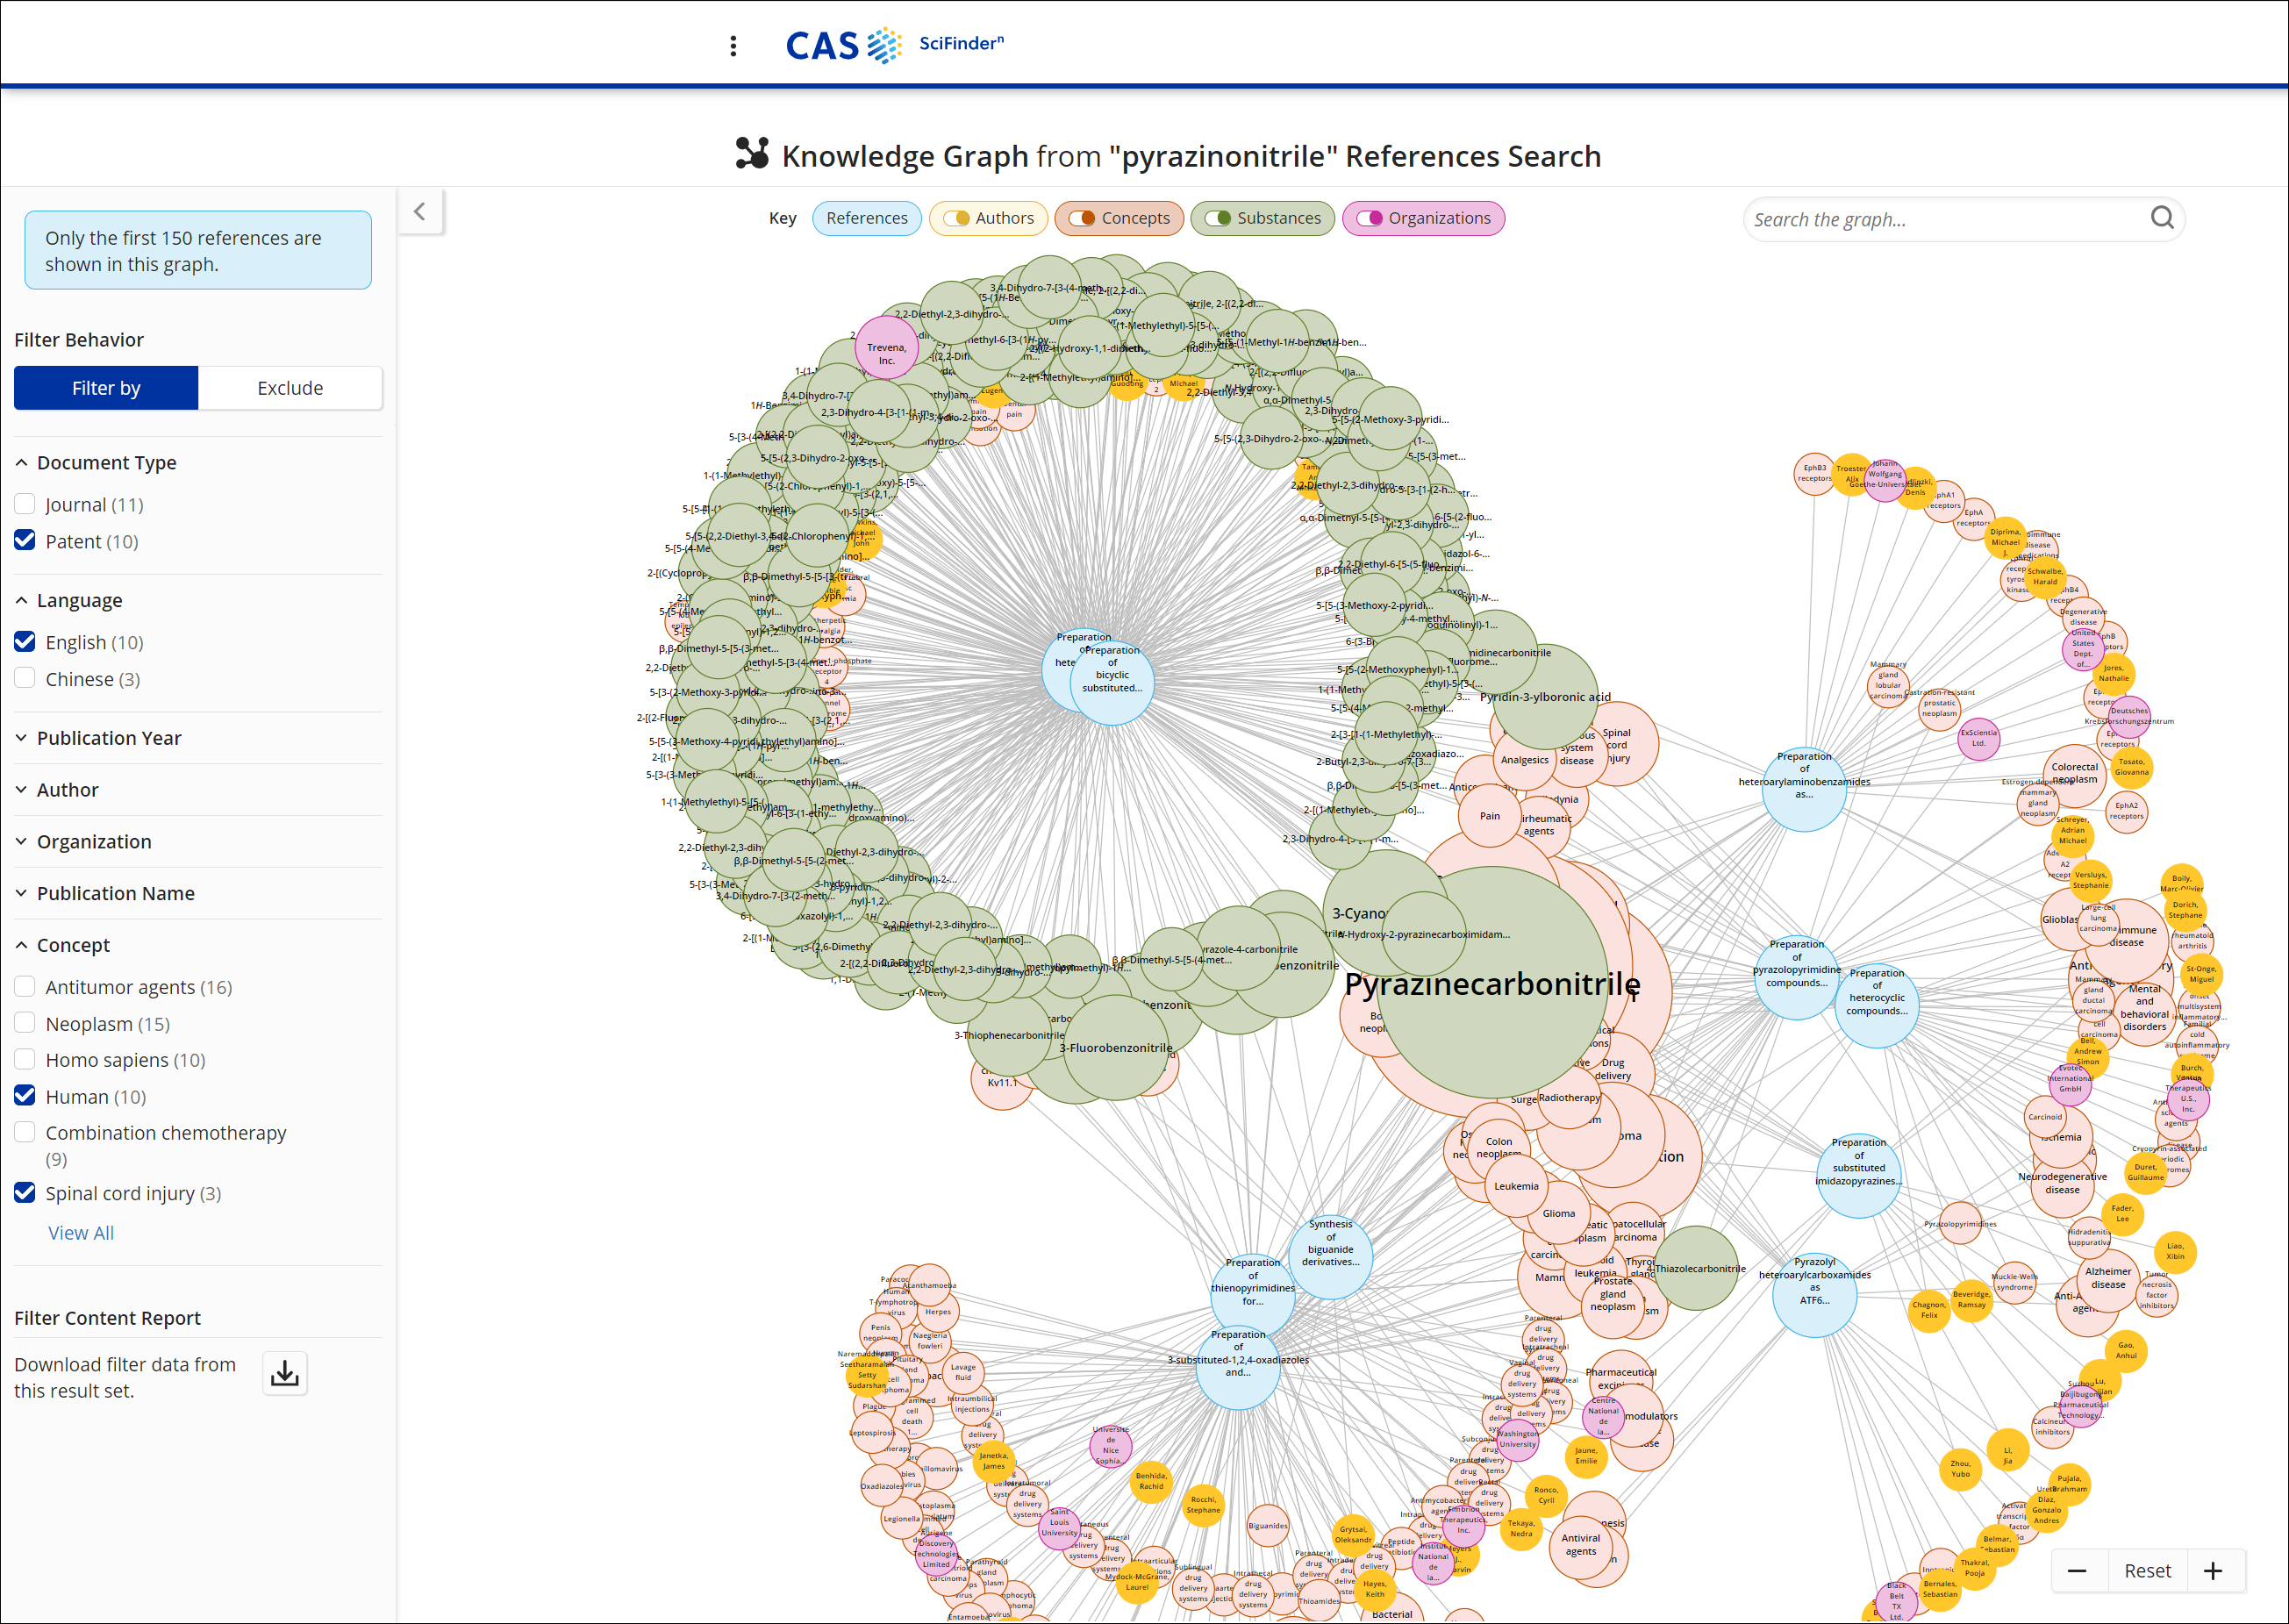The image size is (2289, 1624).
Task: Zoom out with the minus button
Action: click(x=2077, y=1571)
